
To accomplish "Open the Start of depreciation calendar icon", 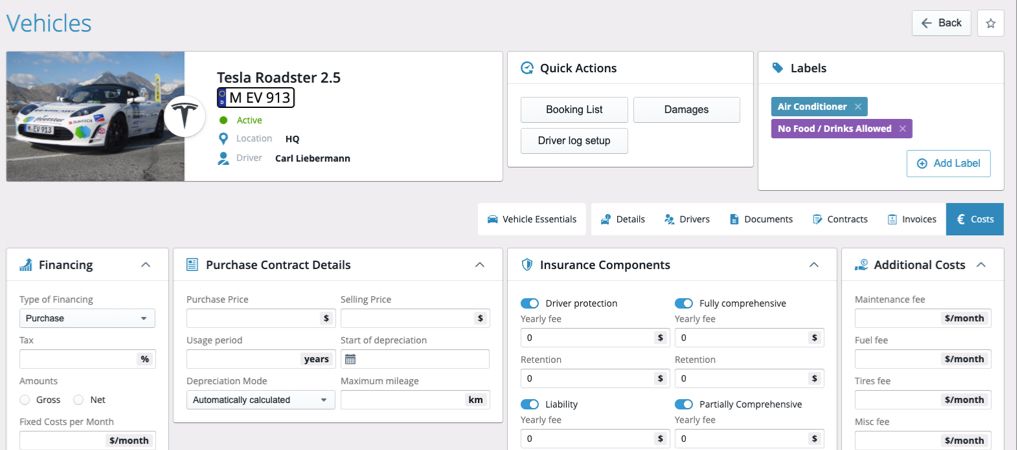I will pos(350,359).
